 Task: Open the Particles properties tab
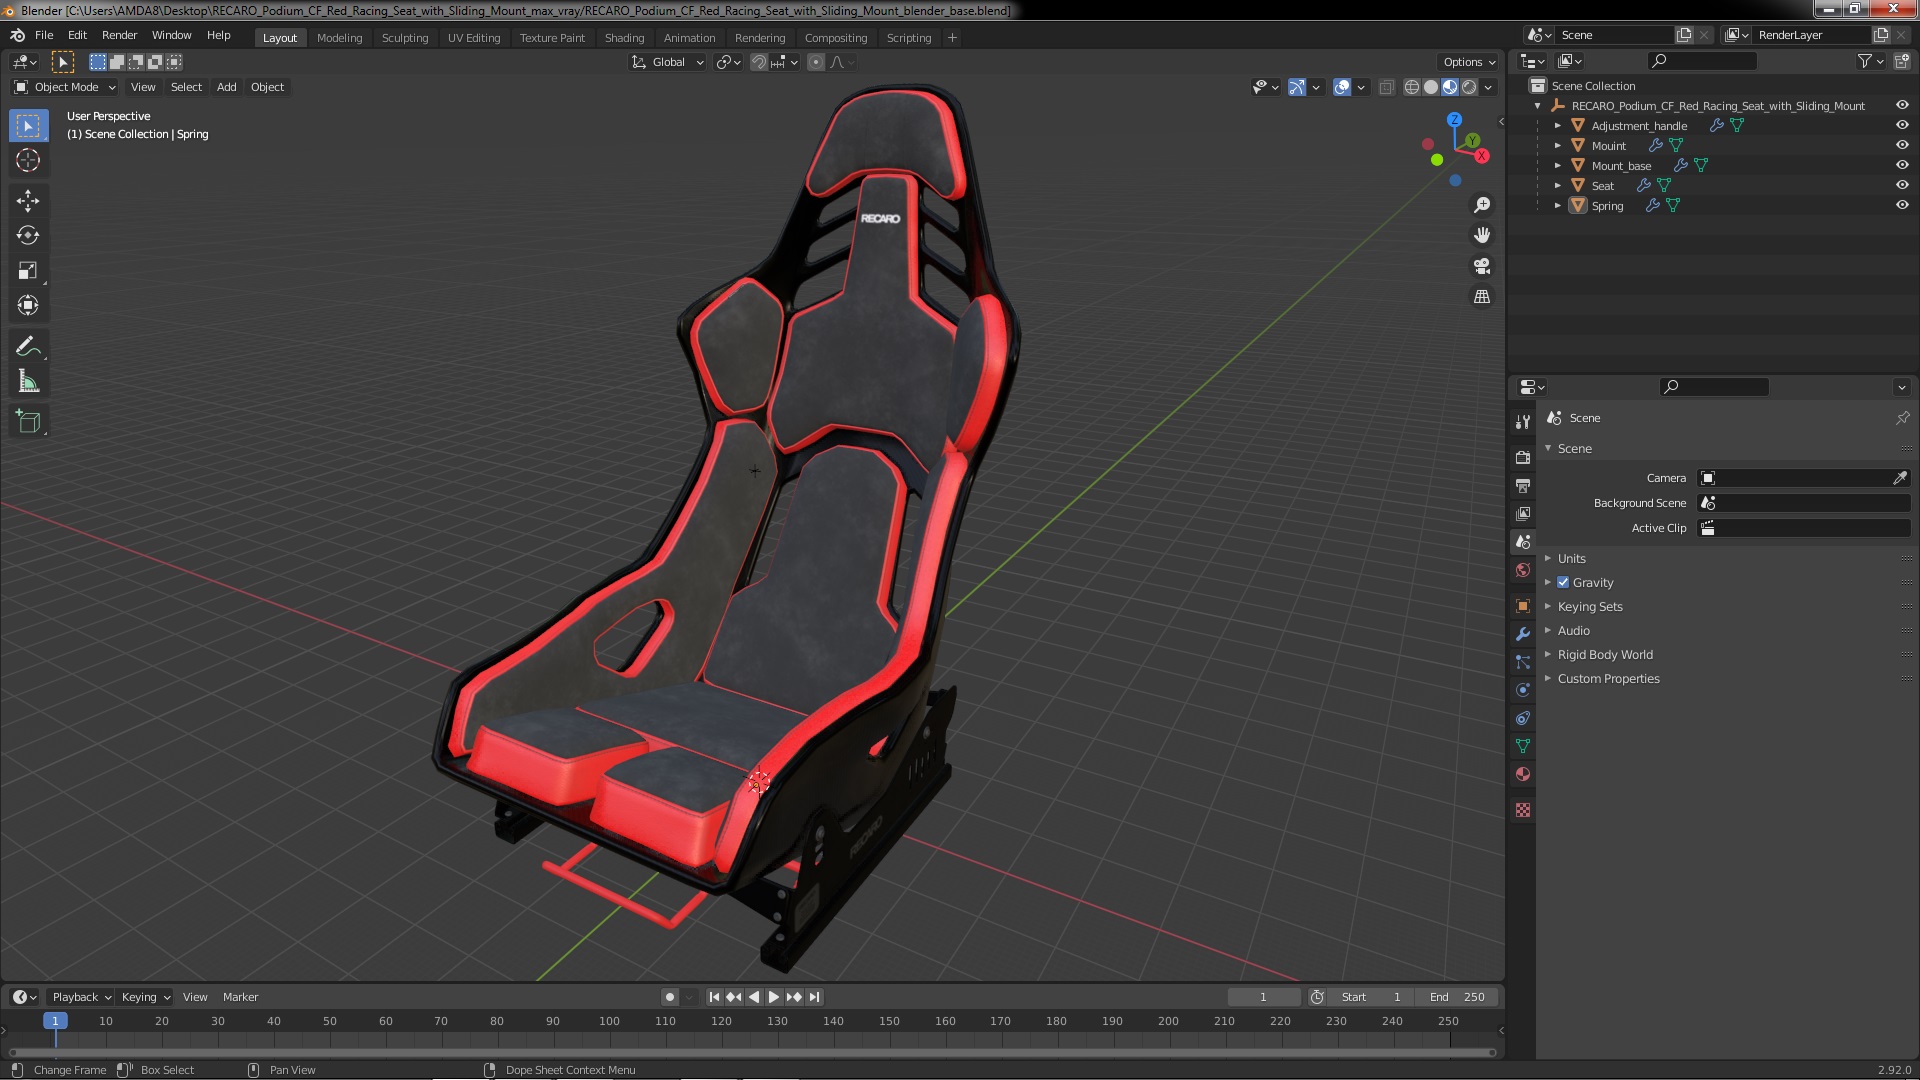click(1523, 662)
